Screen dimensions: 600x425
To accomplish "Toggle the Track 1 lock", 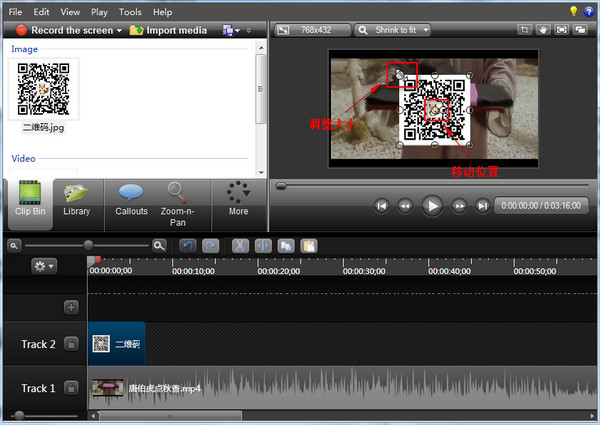I will (71, 388).
